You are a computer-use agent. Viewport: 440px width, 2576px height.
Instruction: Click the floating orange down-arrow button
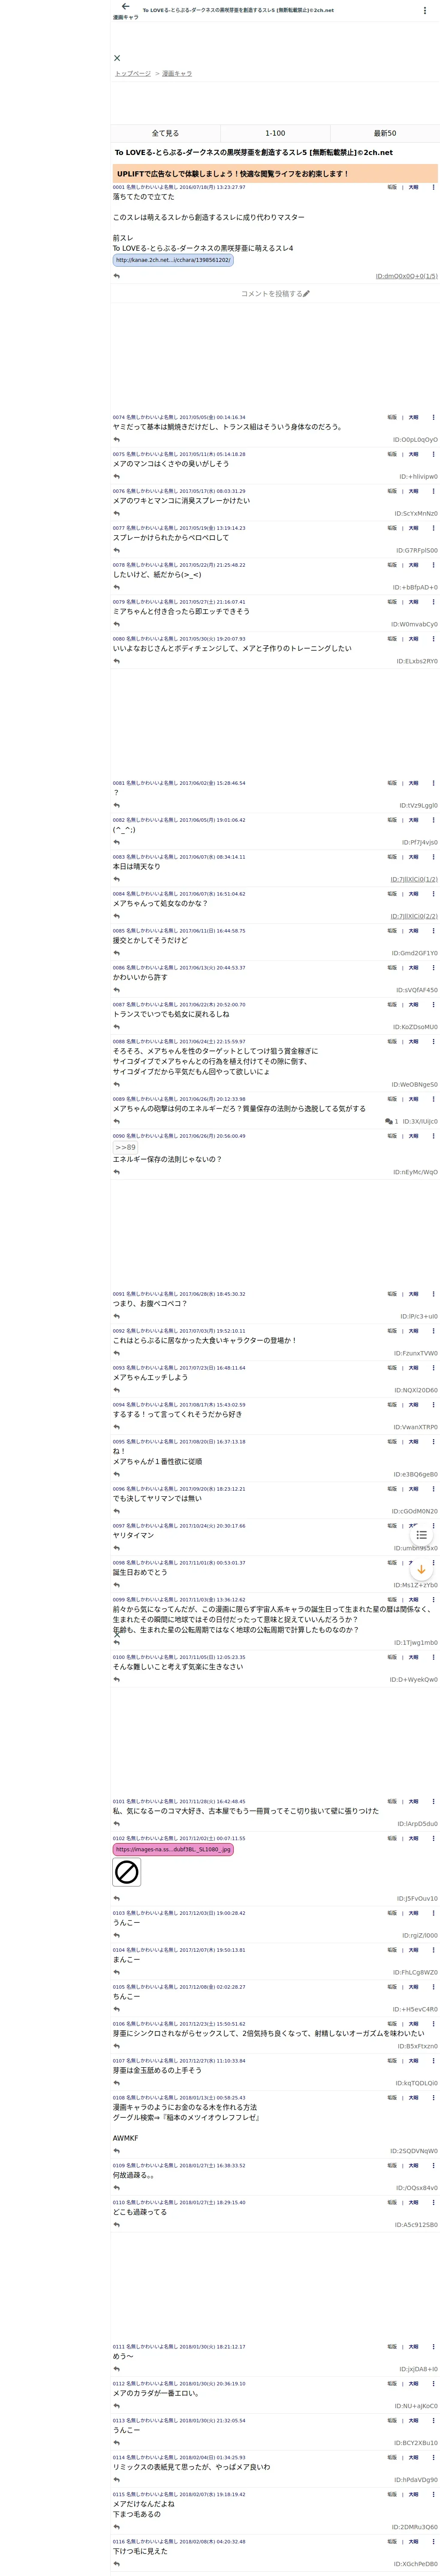pyautogui.click(x=421, y=1570)
